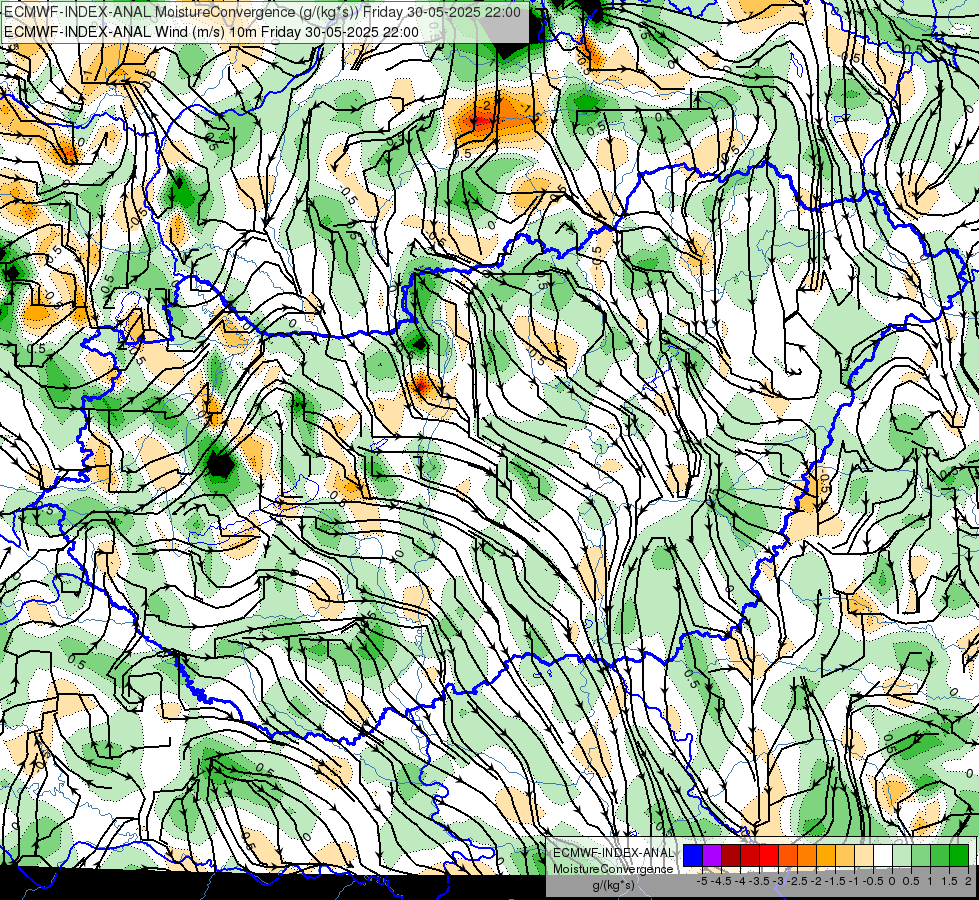The height and width of the screenshot is (900, 979).
Task: Pick the dark orange swatch between -2.5 and -2
Action: [807, 855]
